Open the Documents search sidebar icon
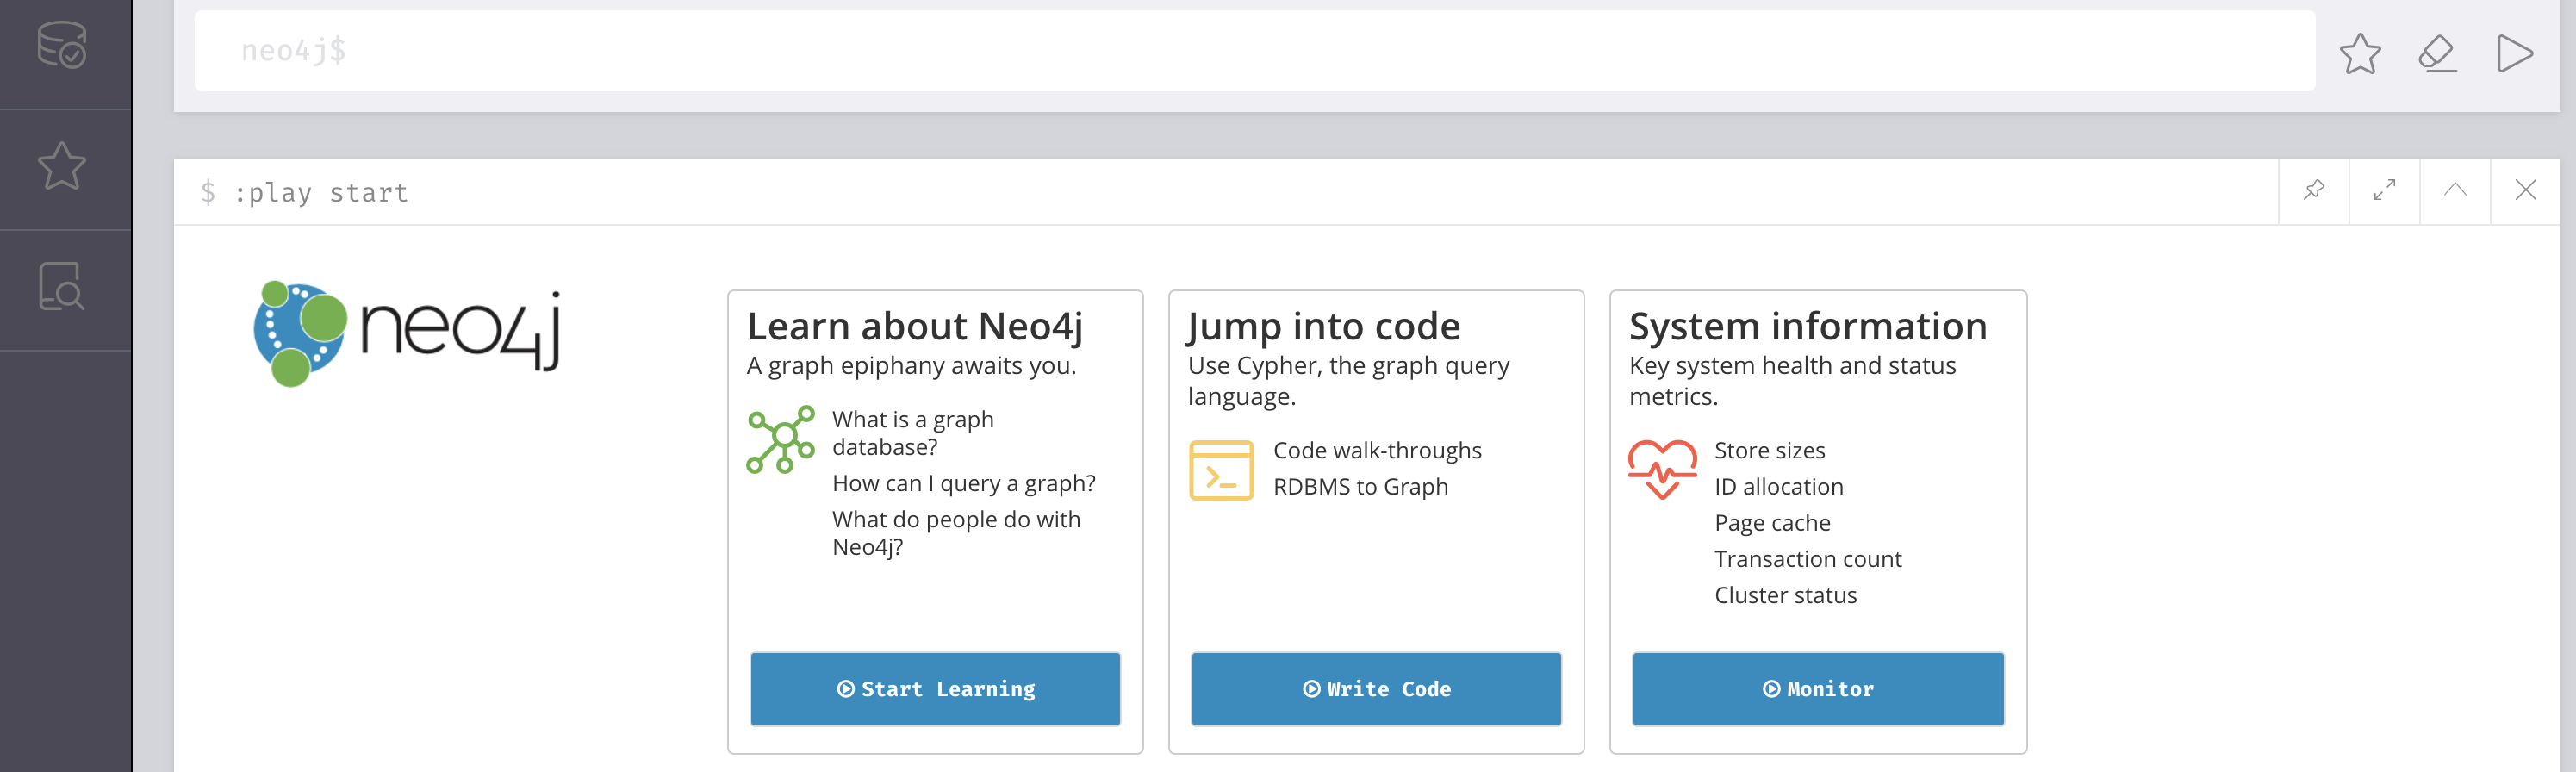 (x=61, y=287)
